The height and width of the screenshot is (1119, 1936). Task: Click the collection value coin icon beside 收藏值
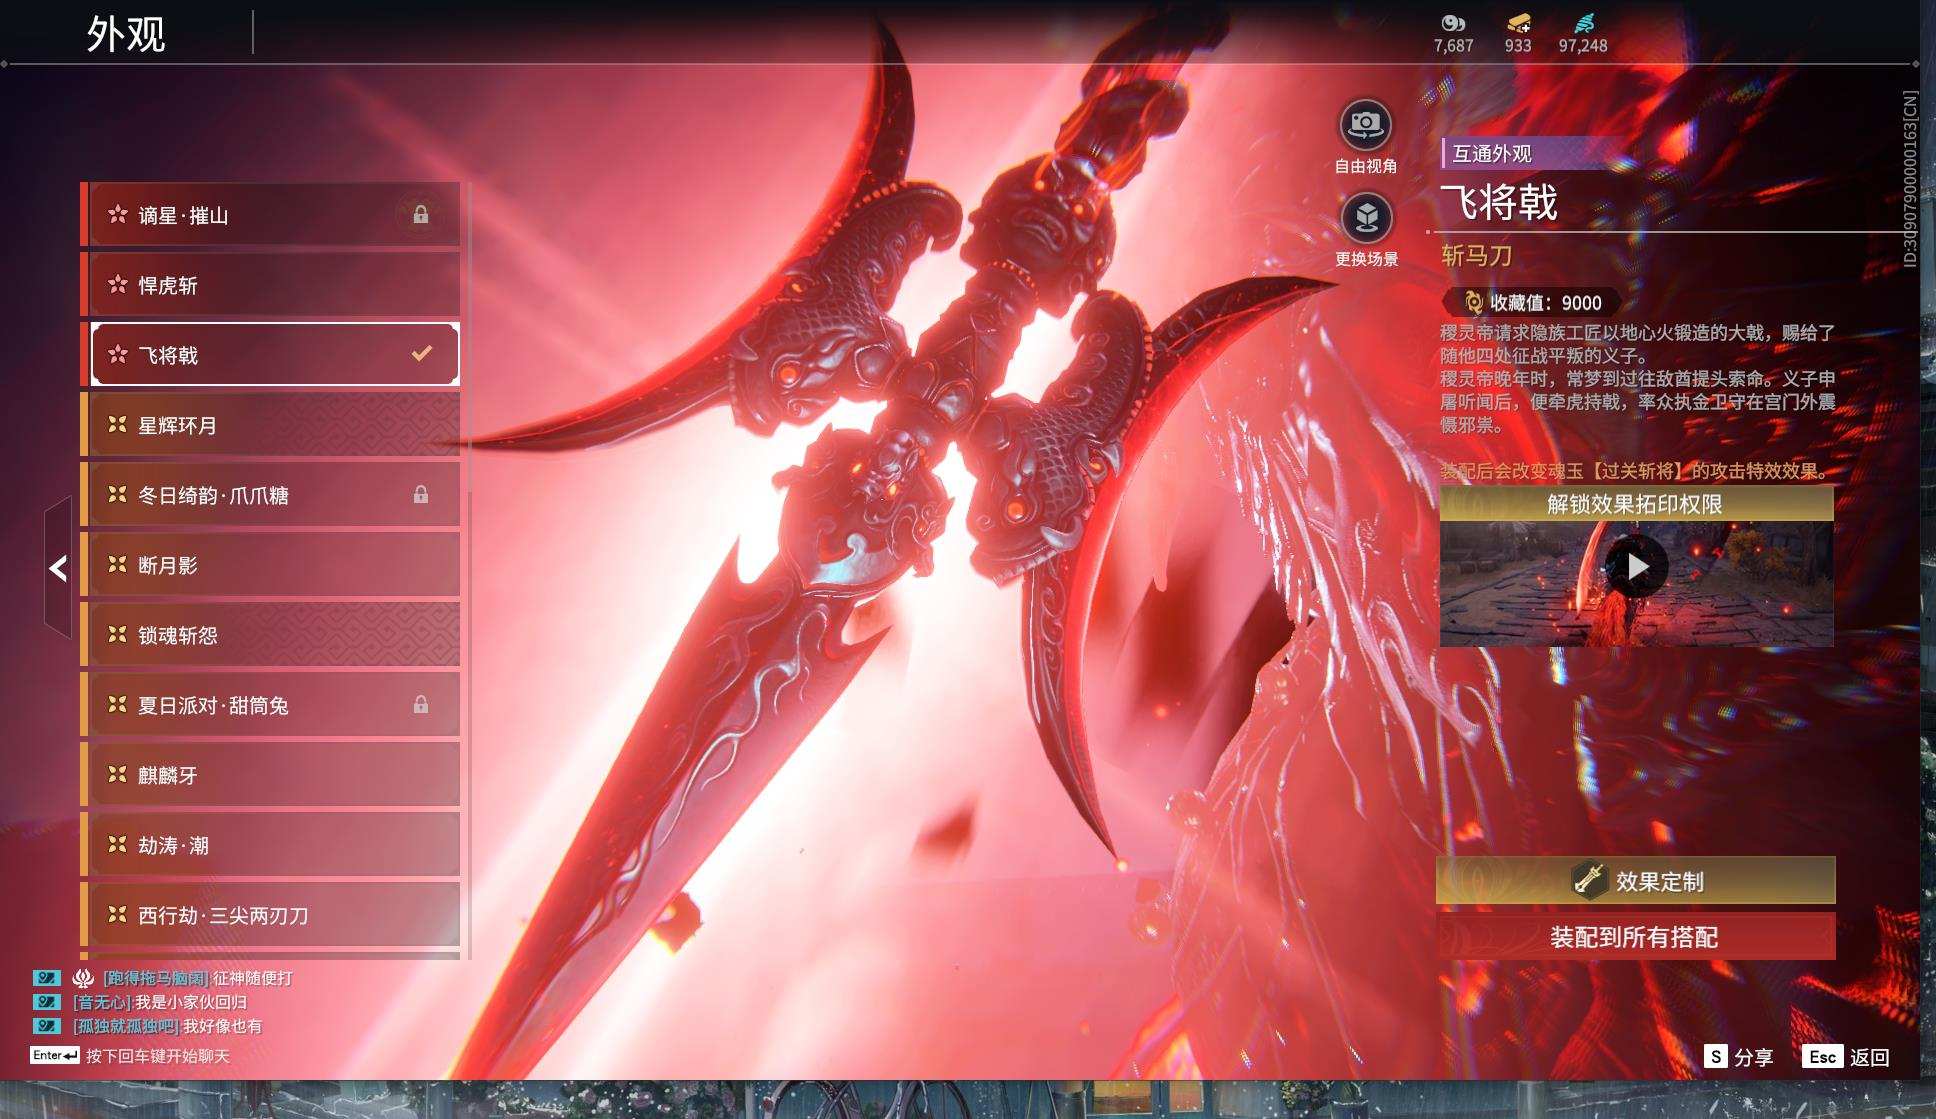[1472, 302]
